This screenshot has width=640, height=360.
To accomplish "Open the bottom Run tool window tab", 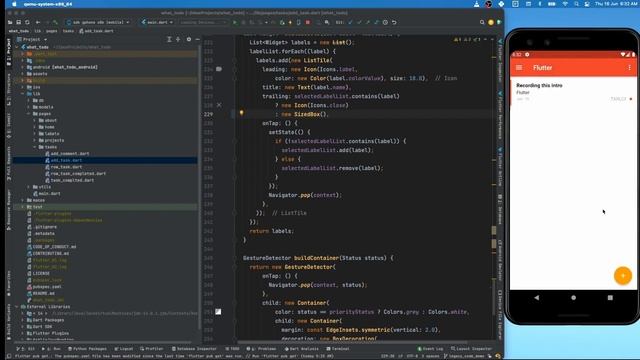I will point(51,349).
